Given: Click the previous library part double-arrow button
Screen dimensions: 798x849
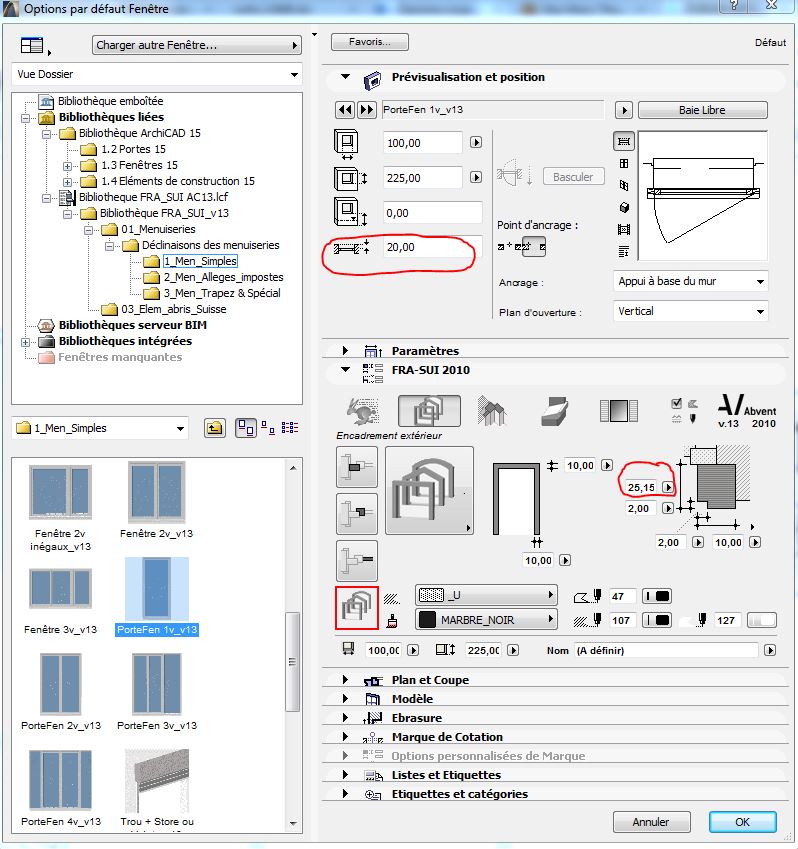Looking at the screenshot, I should coord(345,110).
